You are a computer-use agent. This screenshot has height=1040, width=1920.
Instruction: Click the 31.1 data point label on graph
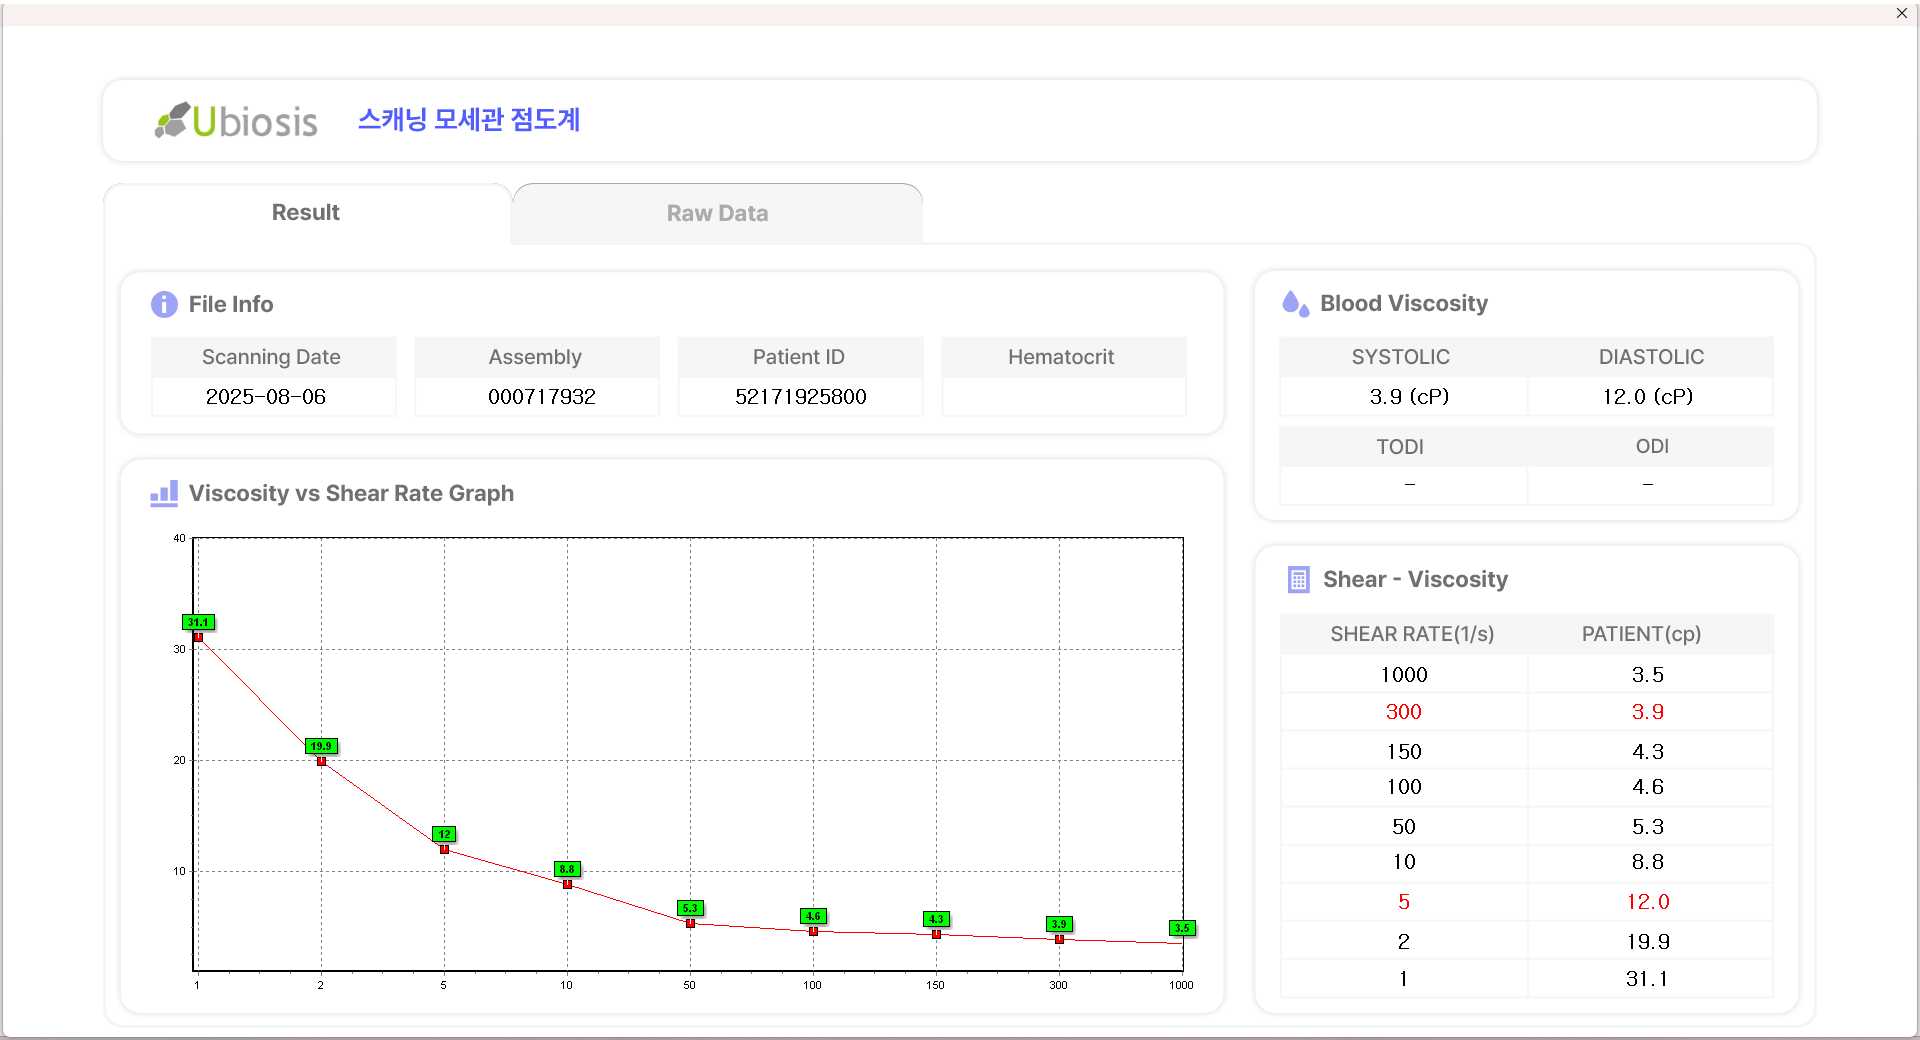pos(198,622)
